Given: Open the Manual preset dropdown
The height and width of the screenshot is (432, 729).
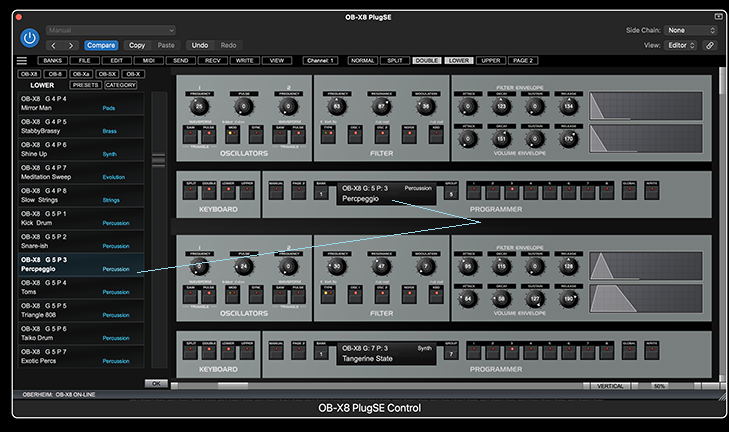Looking at the screenshot, I should 111,30.
